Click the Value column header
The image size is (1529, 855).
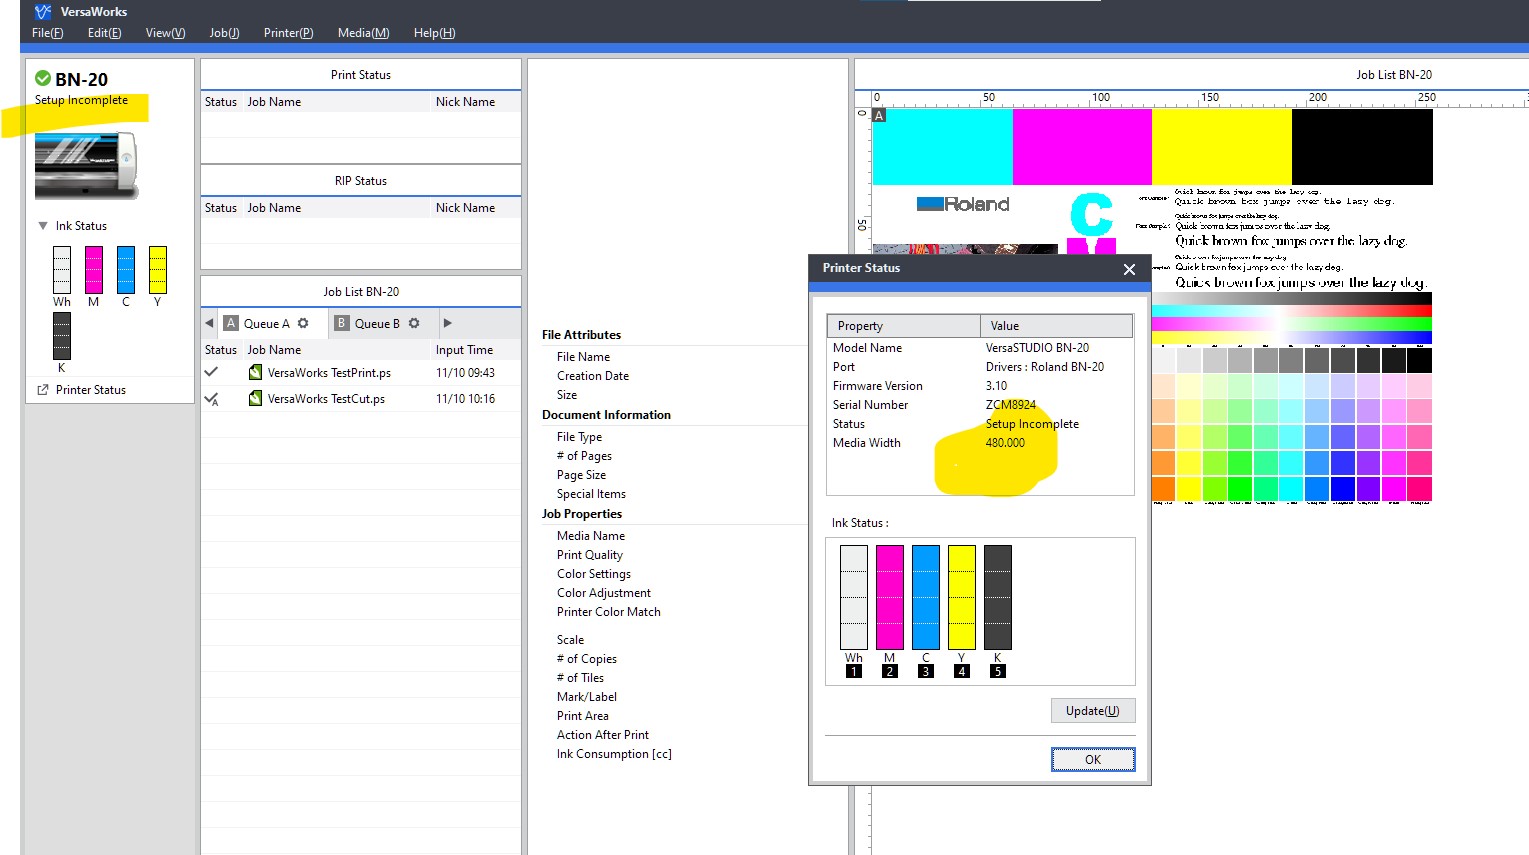coord(1056,326)
